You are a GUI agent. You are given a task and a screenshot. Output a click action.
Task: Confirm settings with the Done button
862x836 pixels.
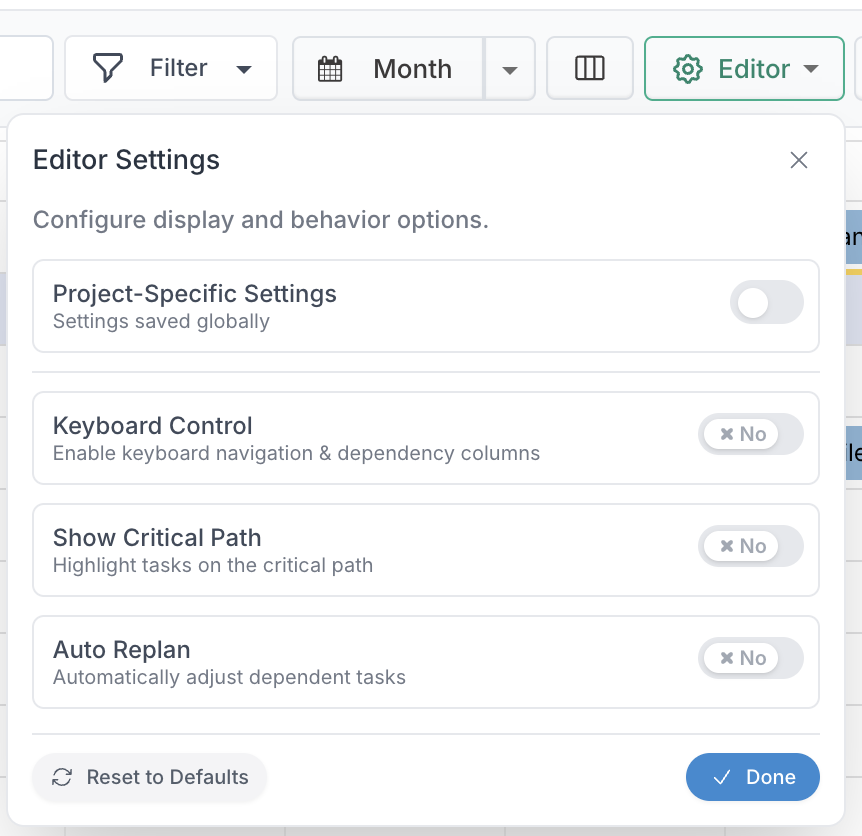pos(752,778)
